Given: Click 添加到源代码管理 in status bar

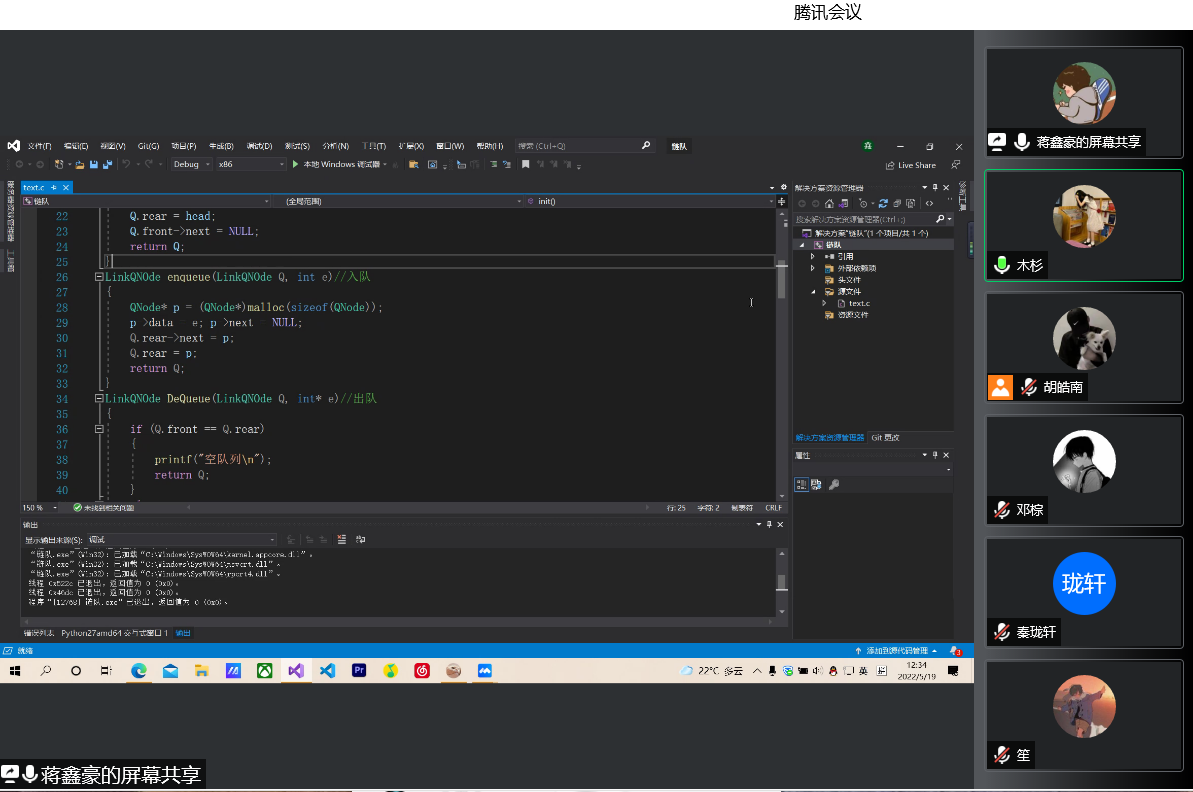Looking at the screenshot, I should [897, 651].
